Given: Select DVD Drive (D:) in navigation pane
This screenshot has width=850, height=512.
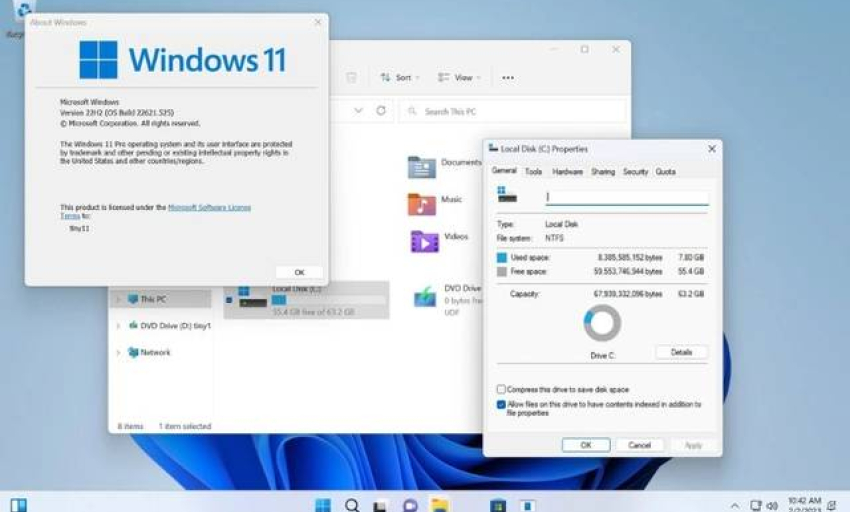Looking at the screenshot, I should 170,325.
